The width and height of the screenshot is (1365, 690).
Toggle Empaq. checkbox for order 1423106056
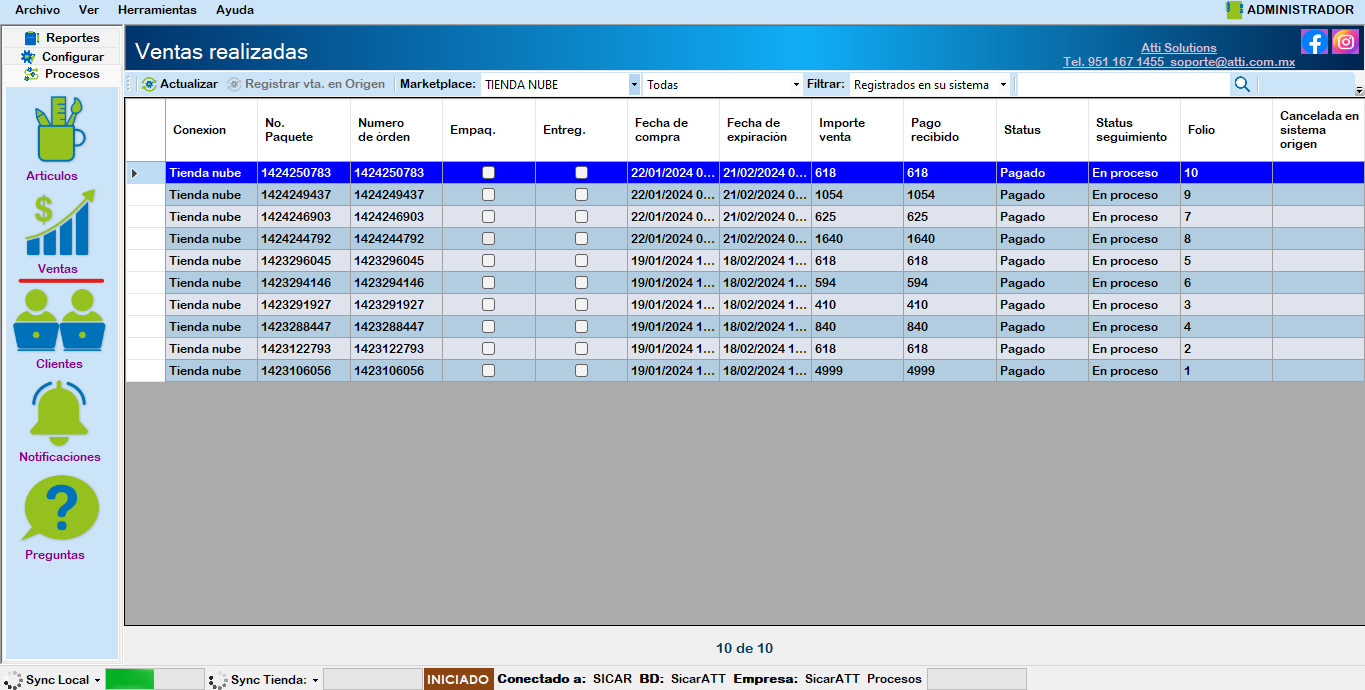click(x=488, y=371)
